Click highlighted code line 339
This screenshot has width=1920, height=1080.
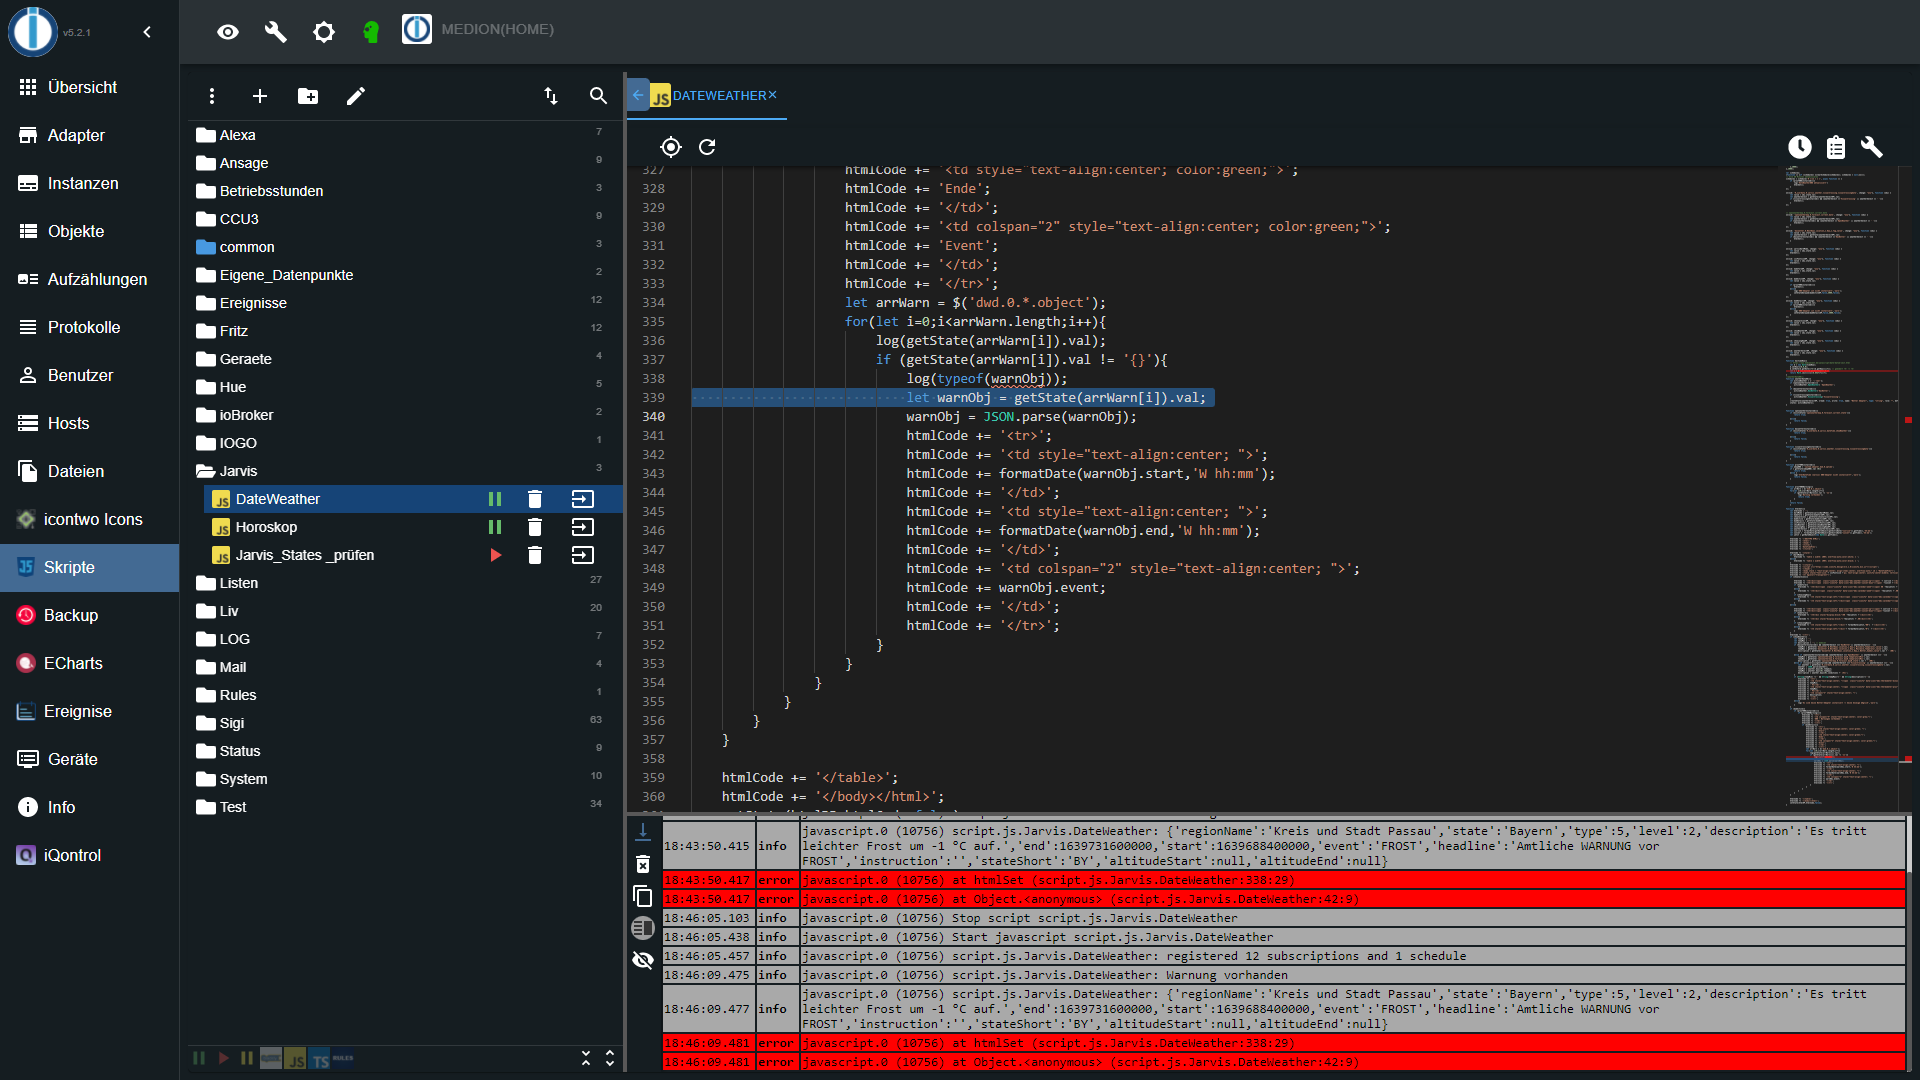(953, 398)
